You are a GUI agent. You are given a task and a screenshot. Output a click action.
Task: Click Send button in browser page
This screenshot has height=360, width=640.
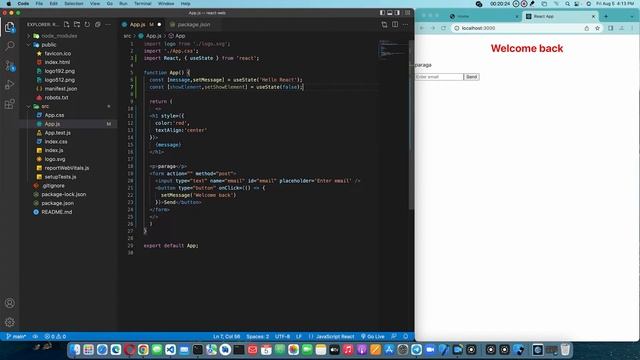(471, 77)
